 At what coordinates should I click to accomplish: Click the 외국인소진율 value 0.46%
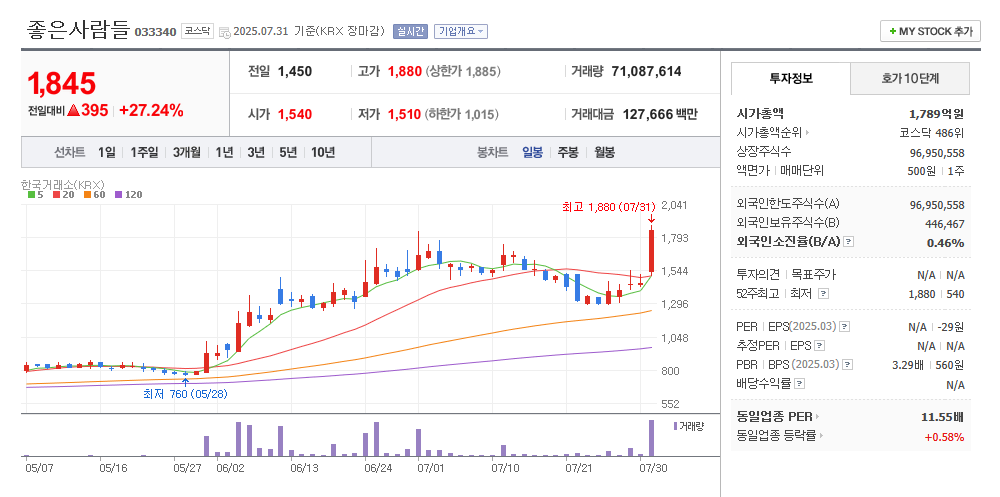[x=945, y=242]
